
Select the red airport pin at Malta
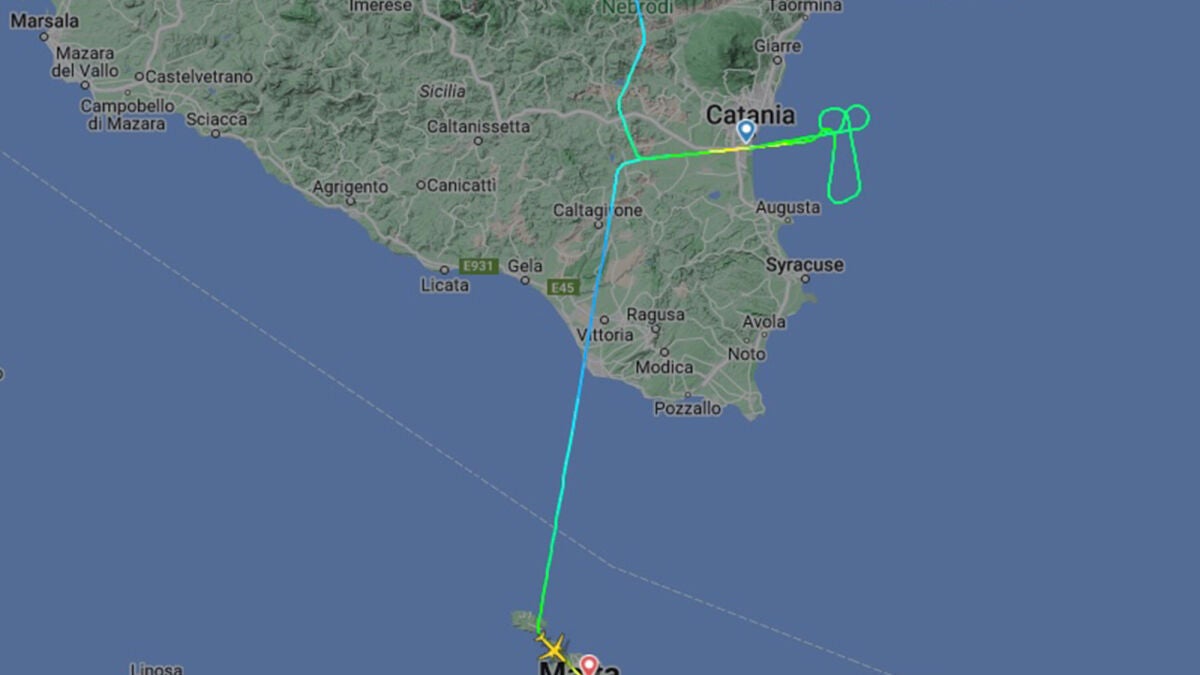tap(589, 664)
